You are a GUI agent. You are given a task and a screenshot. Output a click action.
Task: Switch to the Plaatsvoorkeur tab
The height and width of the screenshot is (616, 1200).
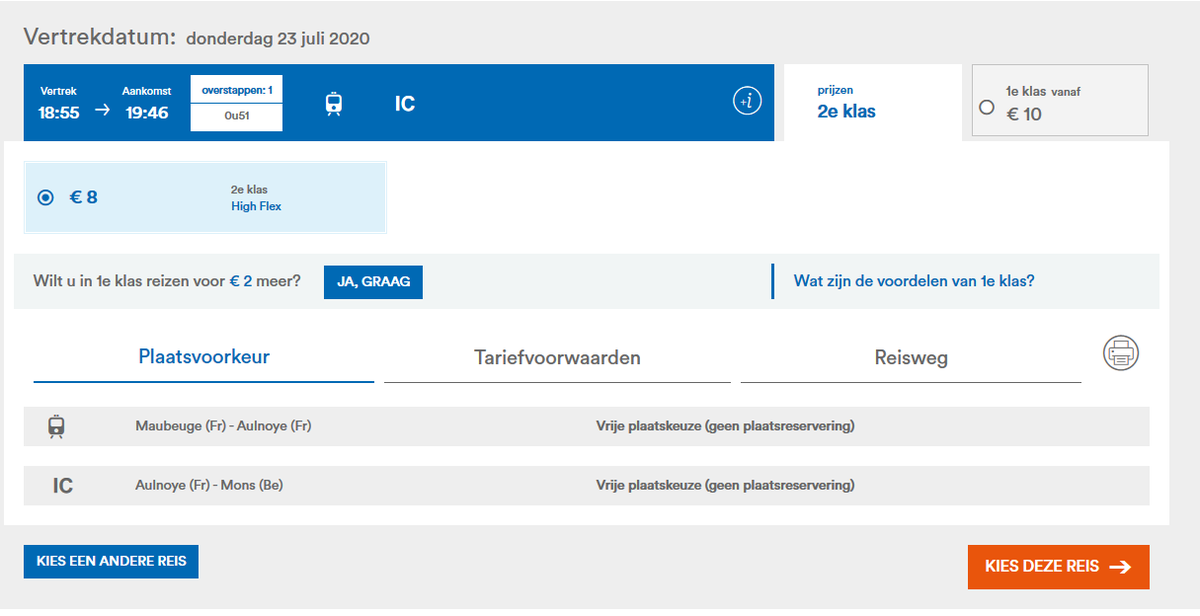[x=202, y=356]
